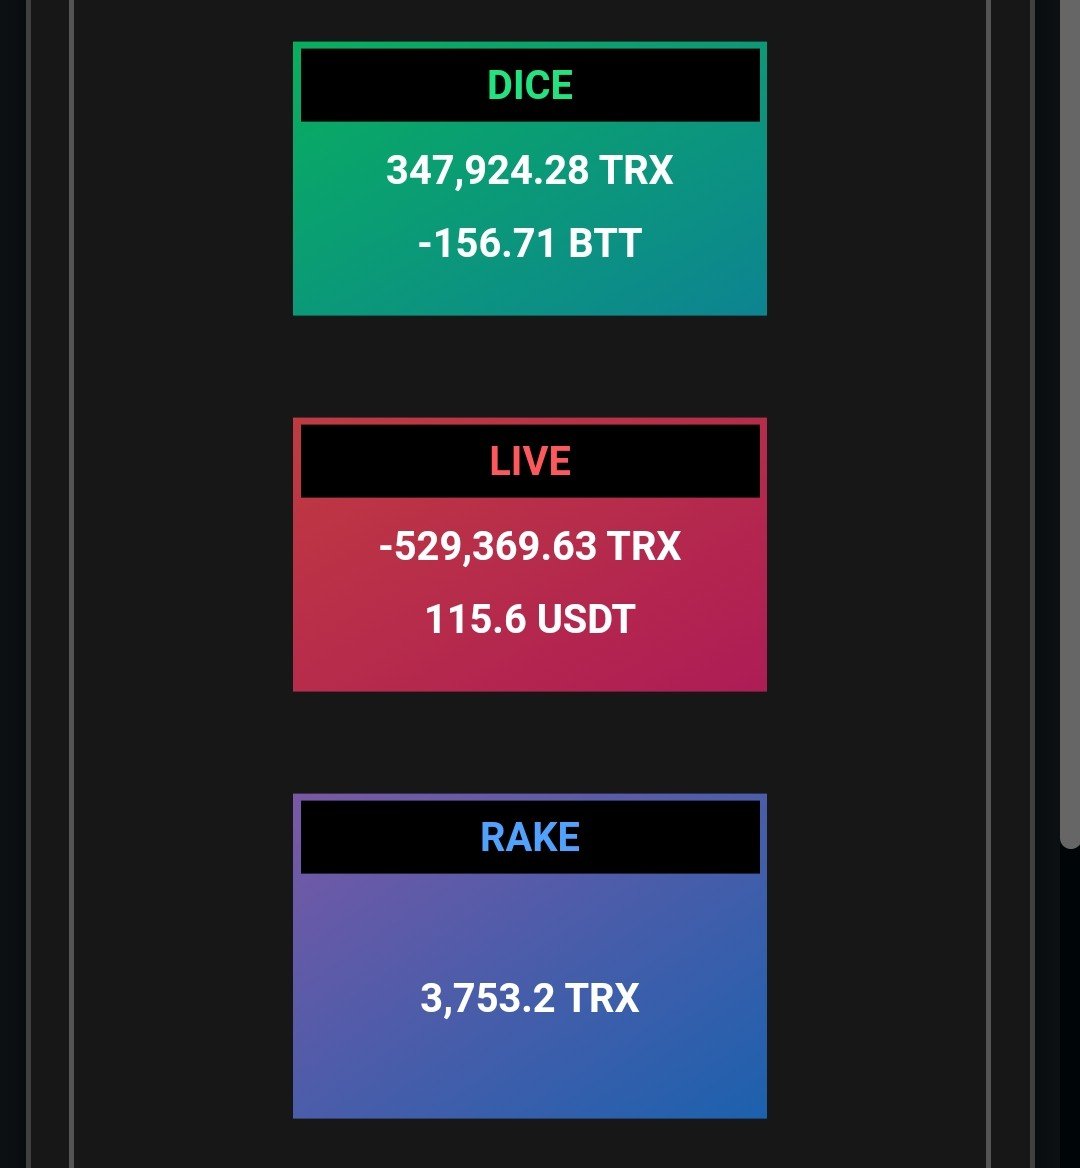Click the dark gap between LIVE and RAKE cards
Viewport: 1080px width, 1168px height.
(x=530, y=743)
